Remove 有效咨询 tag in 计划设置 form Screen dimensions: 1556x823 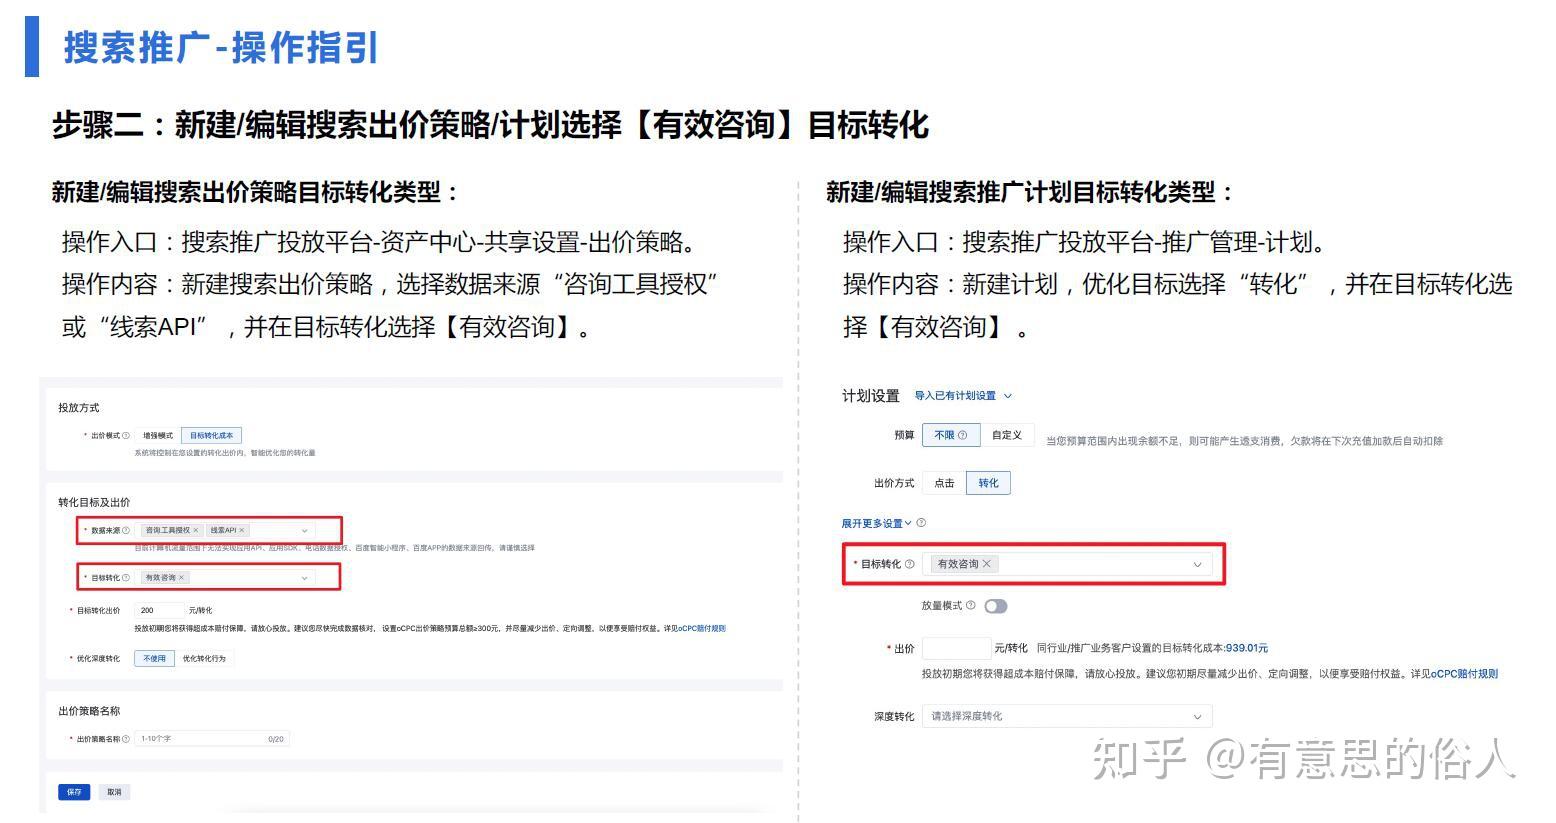987,564
